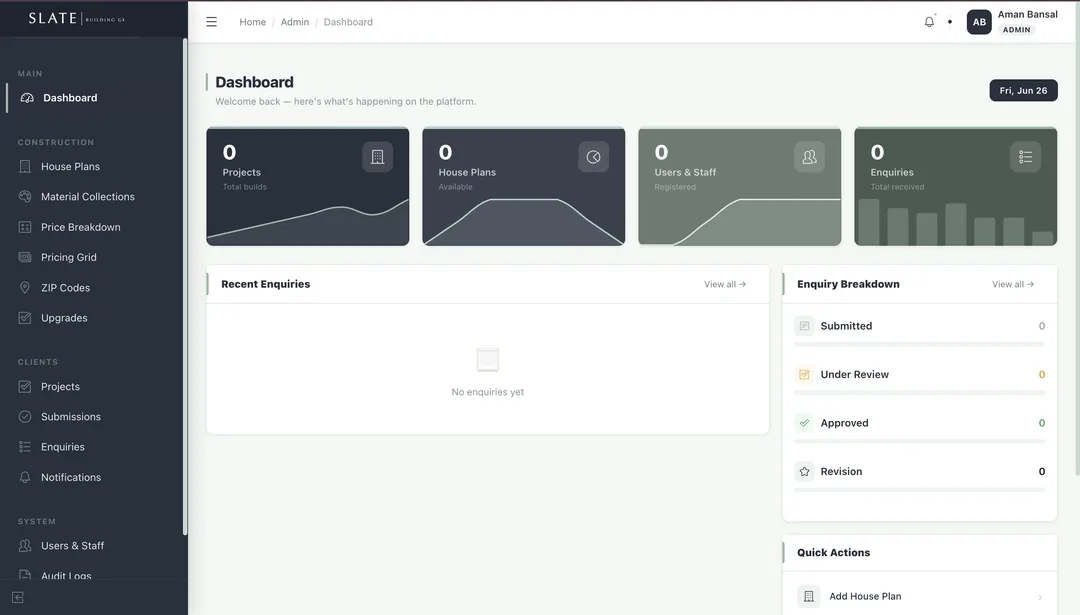Screen dimensions: 1080x615
Task: Click the Submissions check-circle icon
Action: pos(25,417)
